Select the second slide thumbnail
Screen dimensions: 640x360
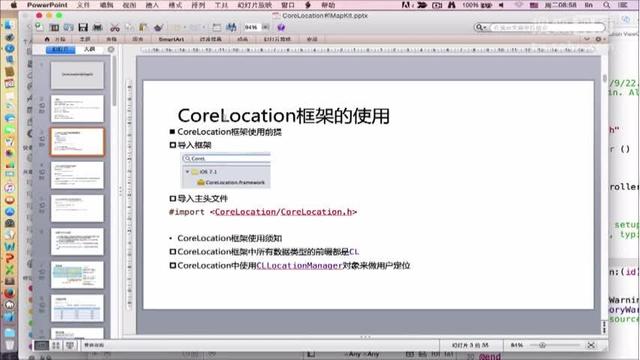[x=77, y=109]
